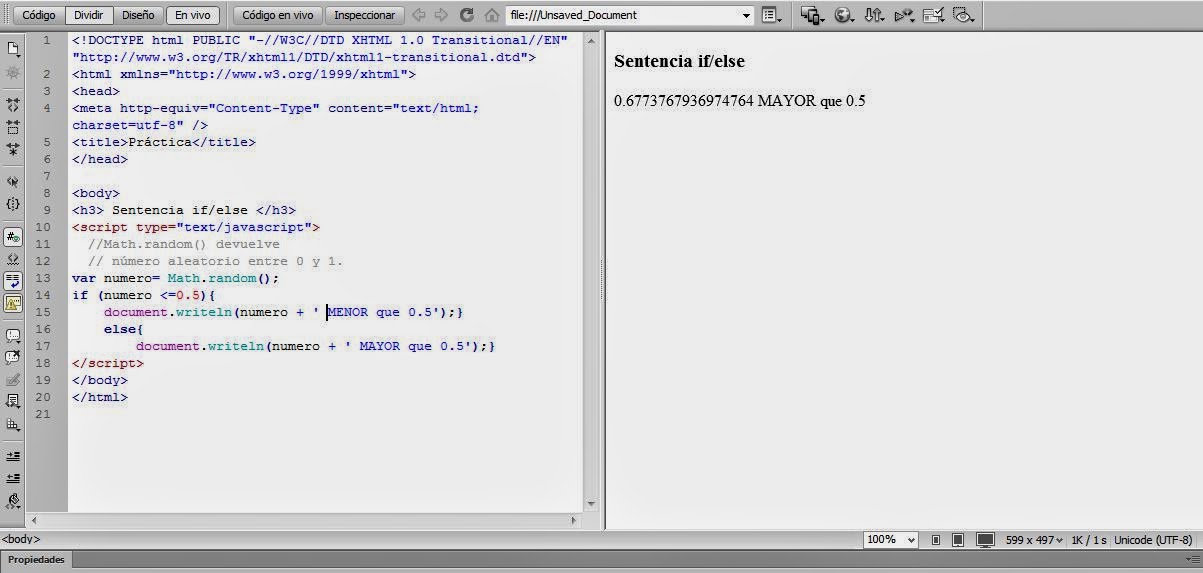
Task: Open the Visual Aids eye icon
Action: click(963, 15)
